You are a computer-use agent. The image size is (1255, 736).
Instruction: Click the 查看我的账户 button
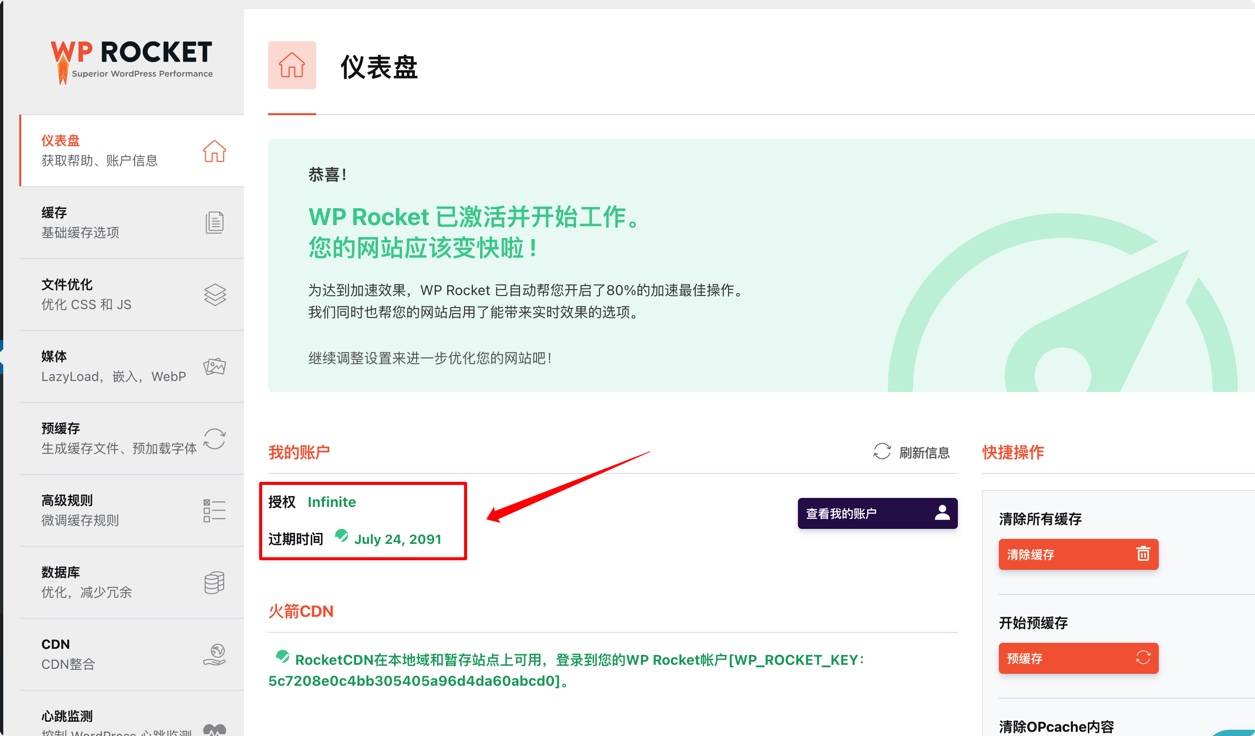coord(878,513)
